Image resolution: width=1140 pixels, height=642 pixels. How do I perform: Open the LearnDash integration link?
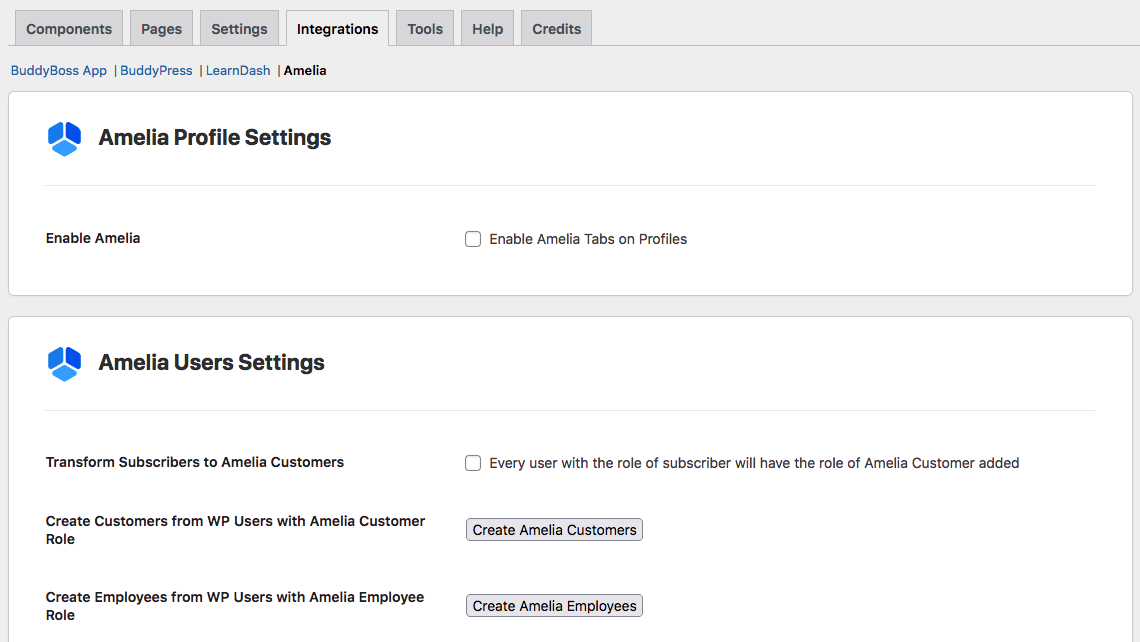(x=238, y=71)
